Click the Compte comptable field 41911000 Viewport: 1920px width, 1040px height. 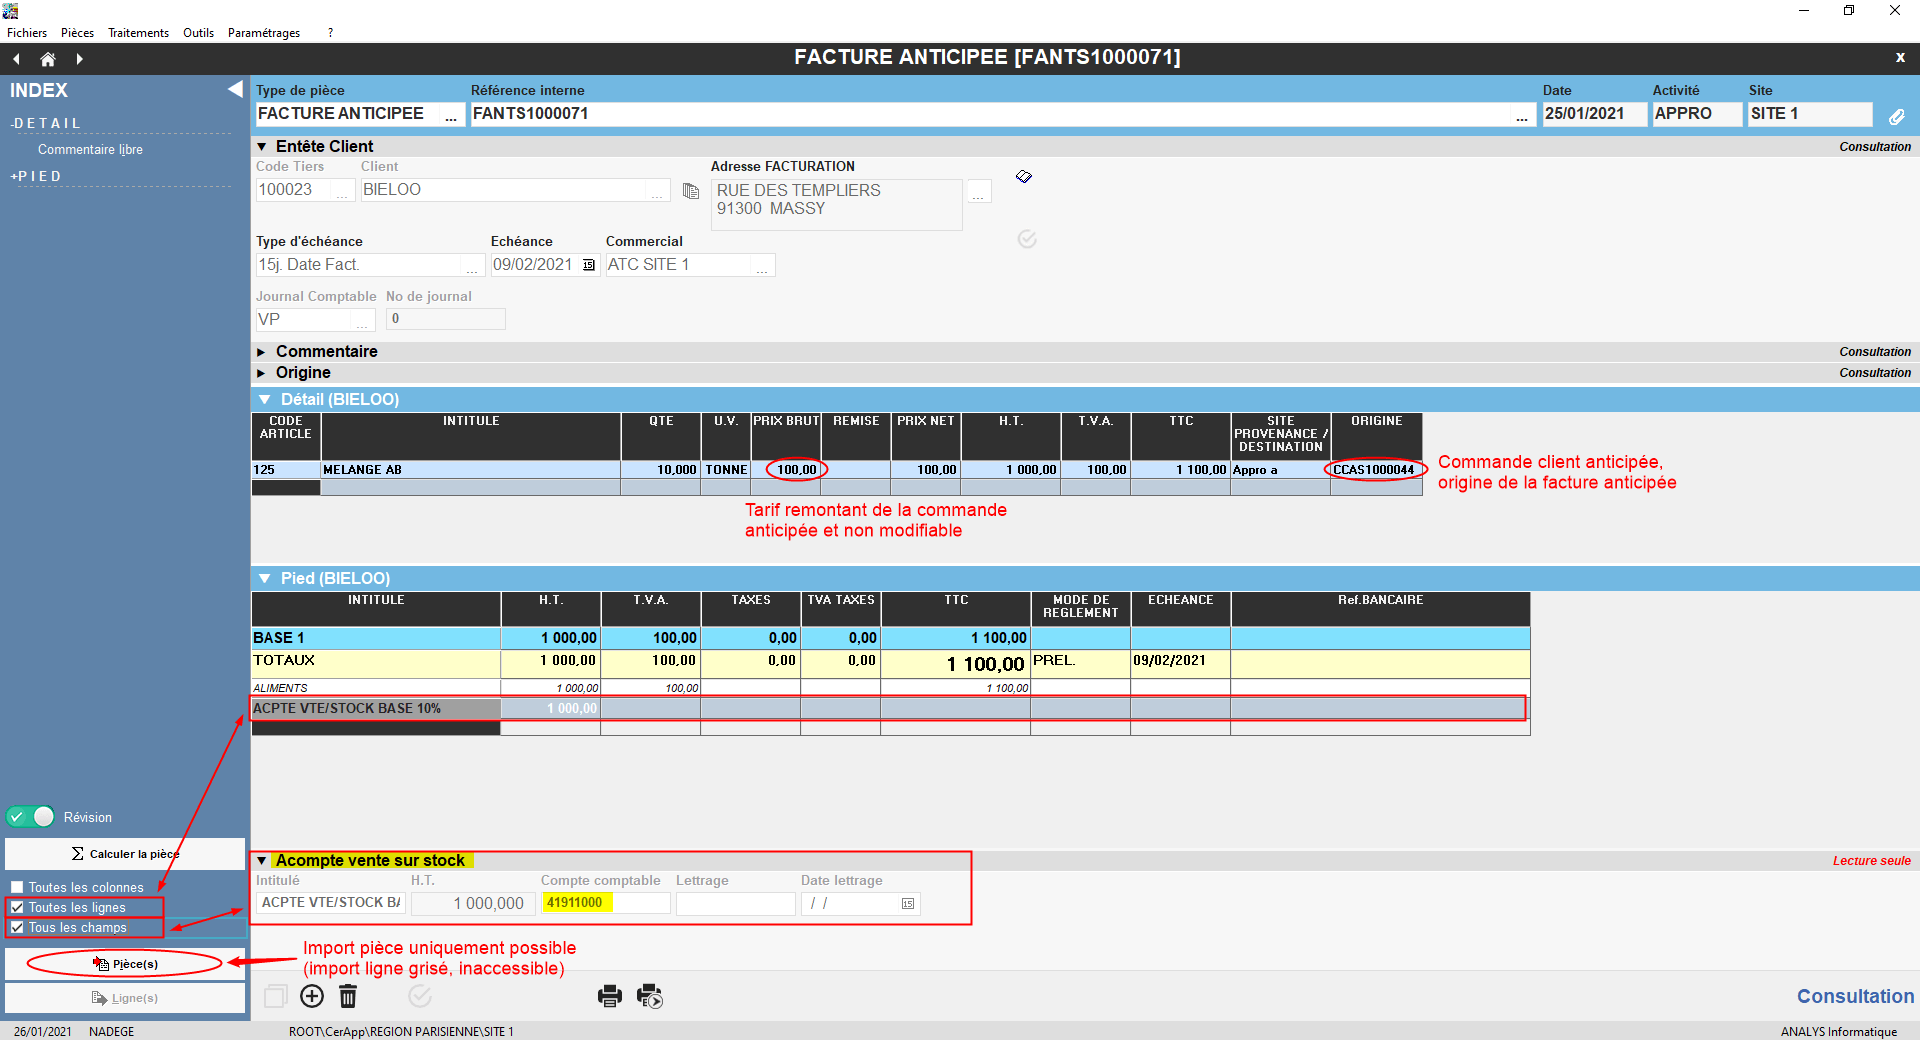click(605, 903)
